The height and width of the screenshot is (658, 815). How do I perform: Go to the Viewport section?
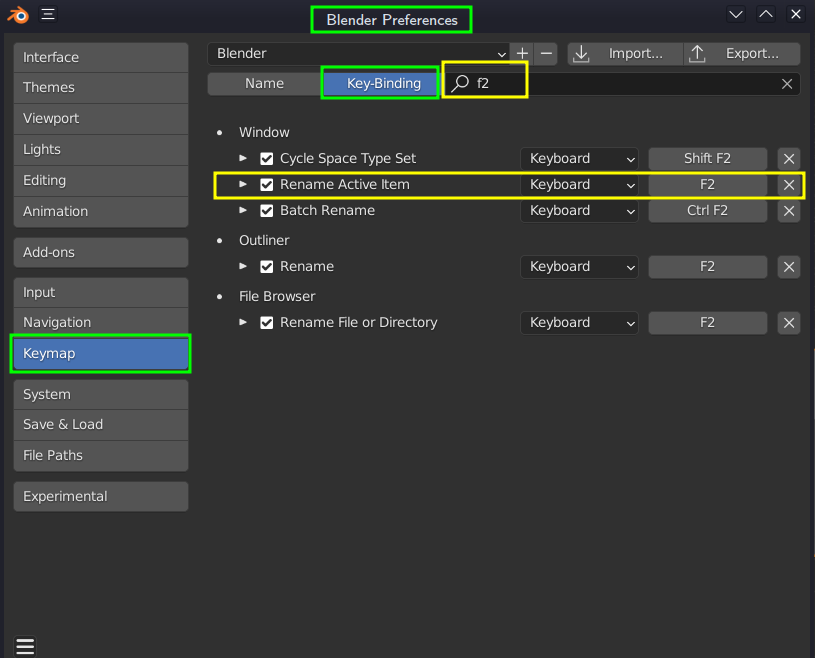[101, 119]
